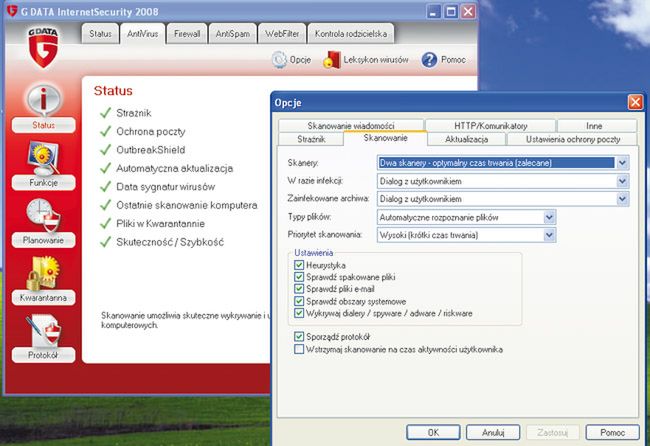Open Pomoc help question mark icon
The width and height of the screenshot is (650, 446).
pyautogui.click(x=429, y=60)
